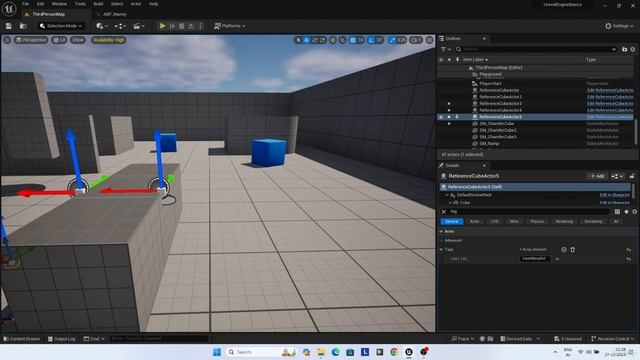
Task: Click the Unreal Engine logo icon
Action: (9, 9)
